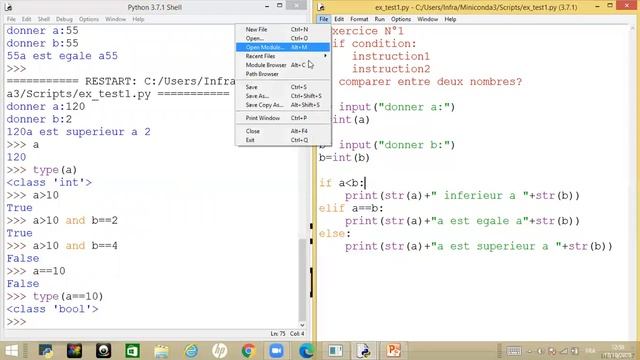Choose Open... in the File menu
Screen dimensions: 640x360
[x=282, y=38]
